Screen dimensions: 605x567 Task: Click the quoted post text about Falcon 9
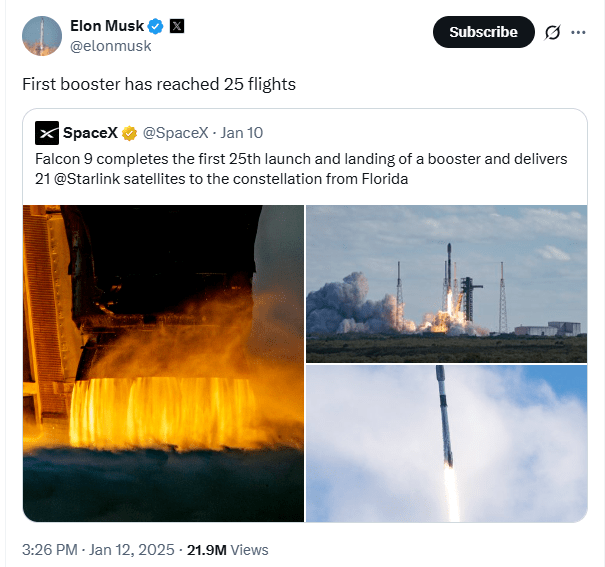coord(300,160)
